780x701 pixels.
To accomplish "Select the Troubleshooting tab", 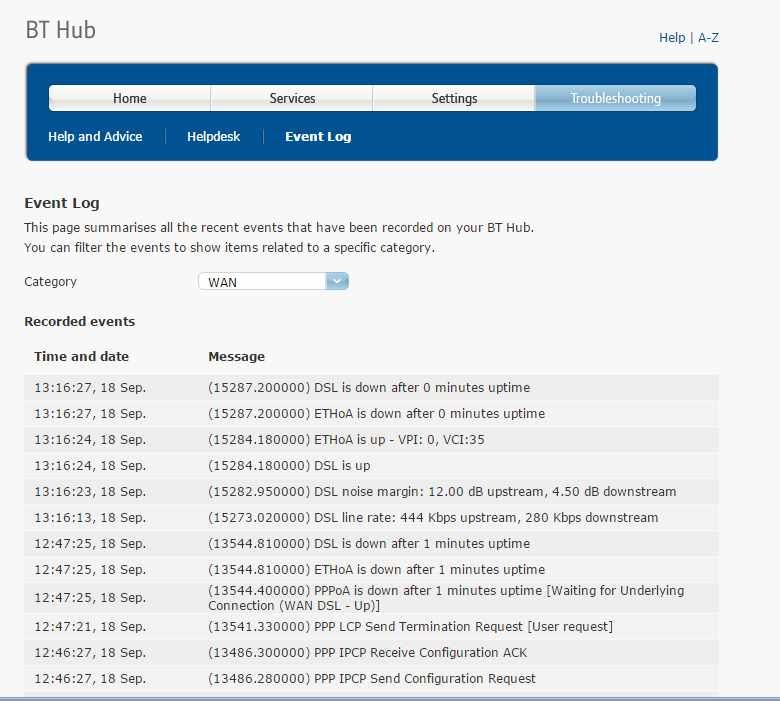I will click(615, 98).
